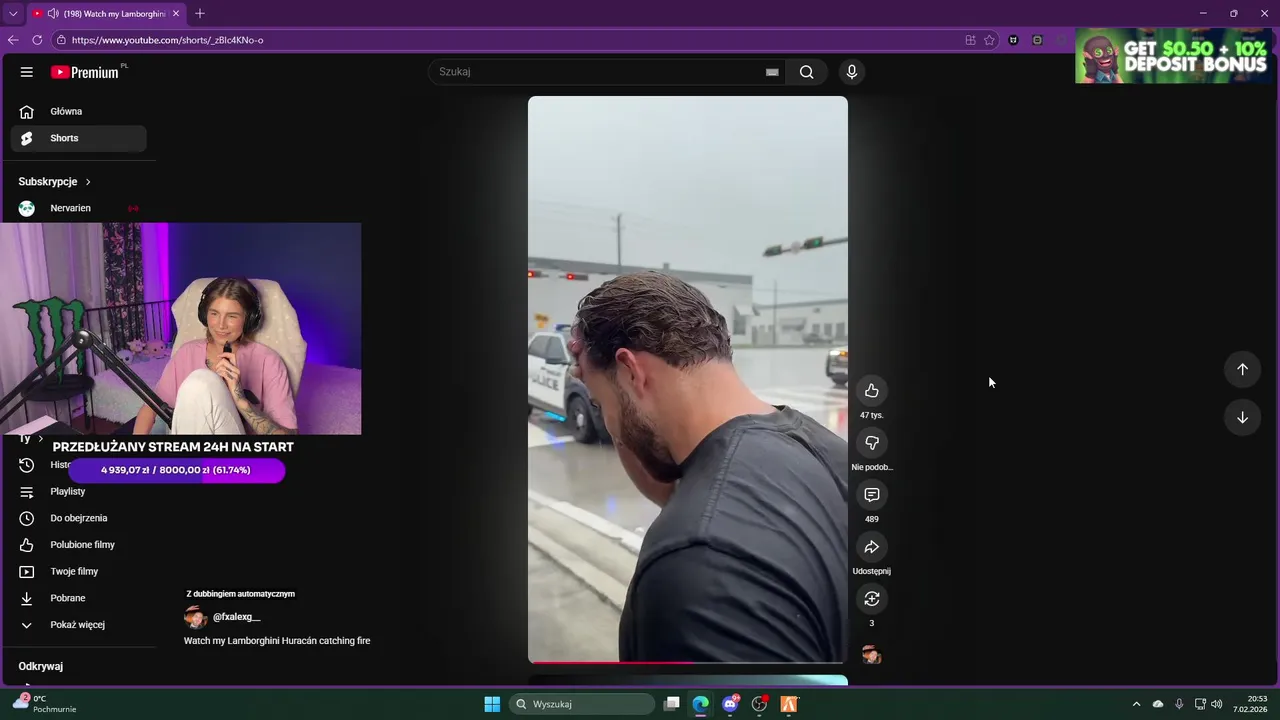Open the Subskrypcje heading
1280x720 pixels.
point(48,182)
